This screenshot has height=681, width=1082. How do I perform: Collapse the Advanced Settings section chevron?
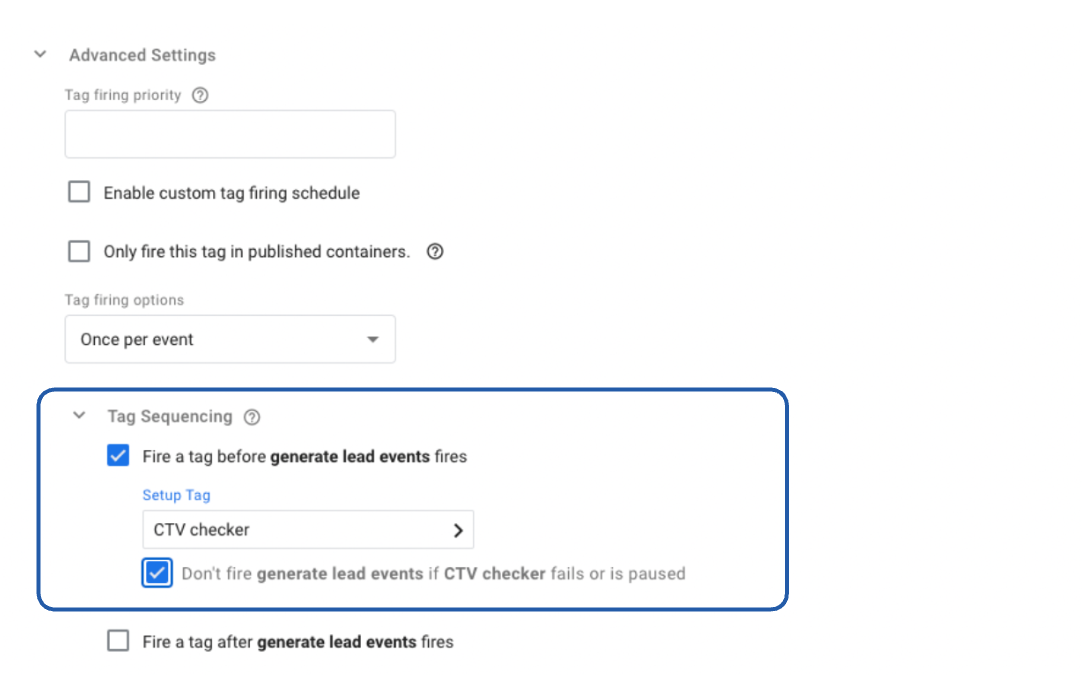pos(40,55)
